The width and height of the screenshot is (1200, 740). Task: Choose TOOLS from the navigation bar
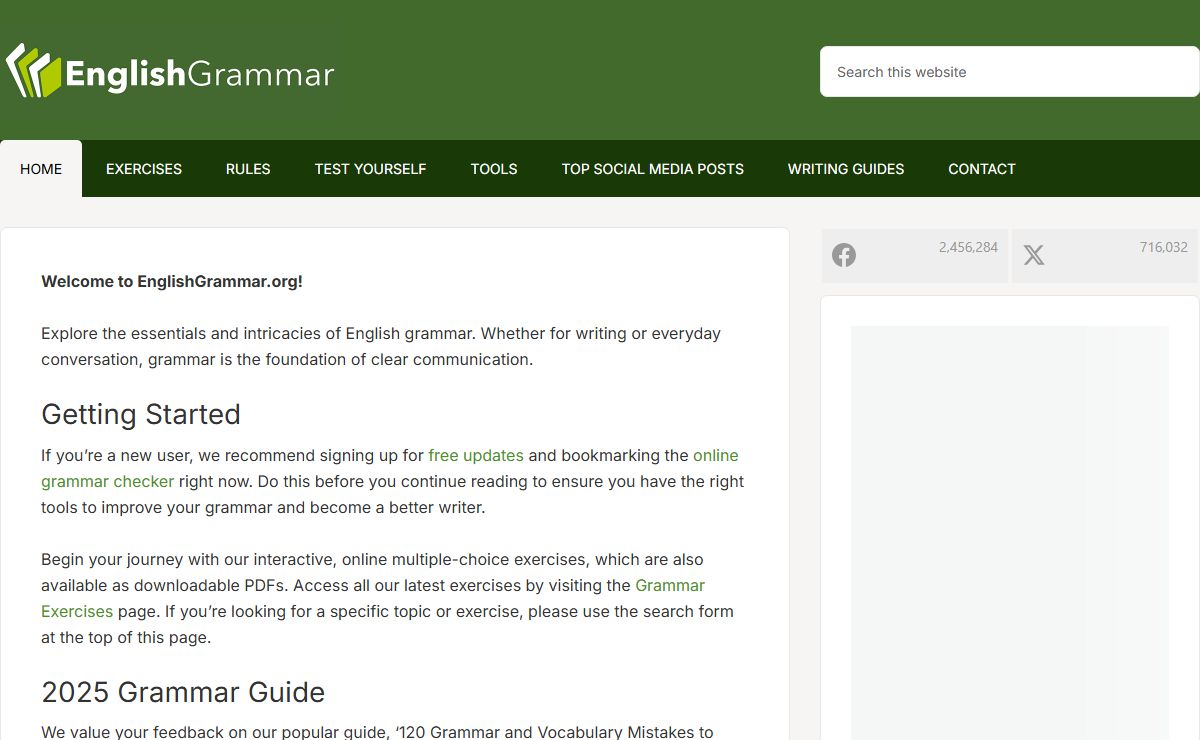[494, 169]
